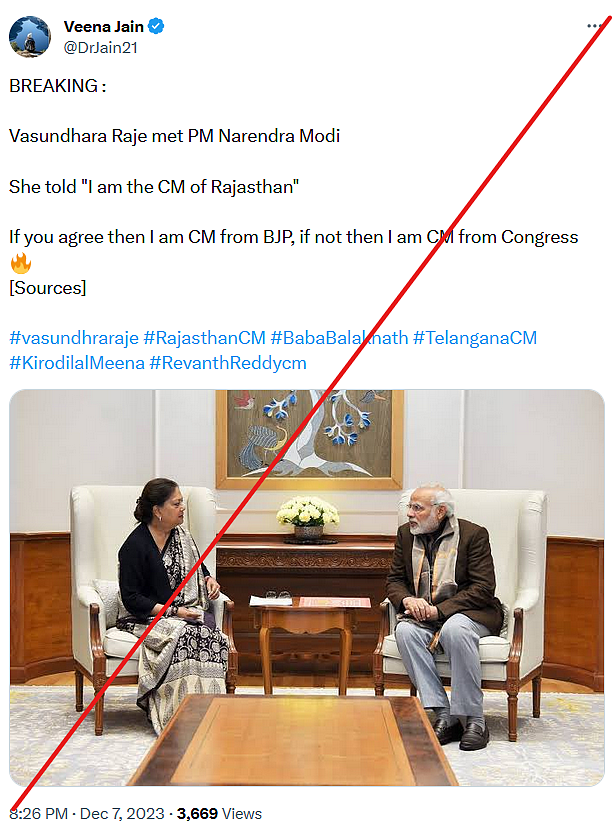Click the 'Vasundhara Raje met PM' line

click(174, 136)
